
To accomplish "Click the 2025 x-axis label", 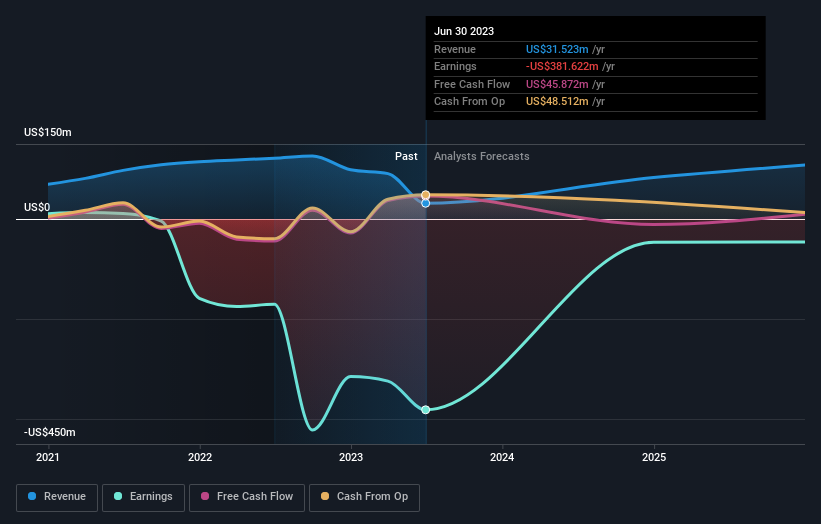I will tap(654, 457).
